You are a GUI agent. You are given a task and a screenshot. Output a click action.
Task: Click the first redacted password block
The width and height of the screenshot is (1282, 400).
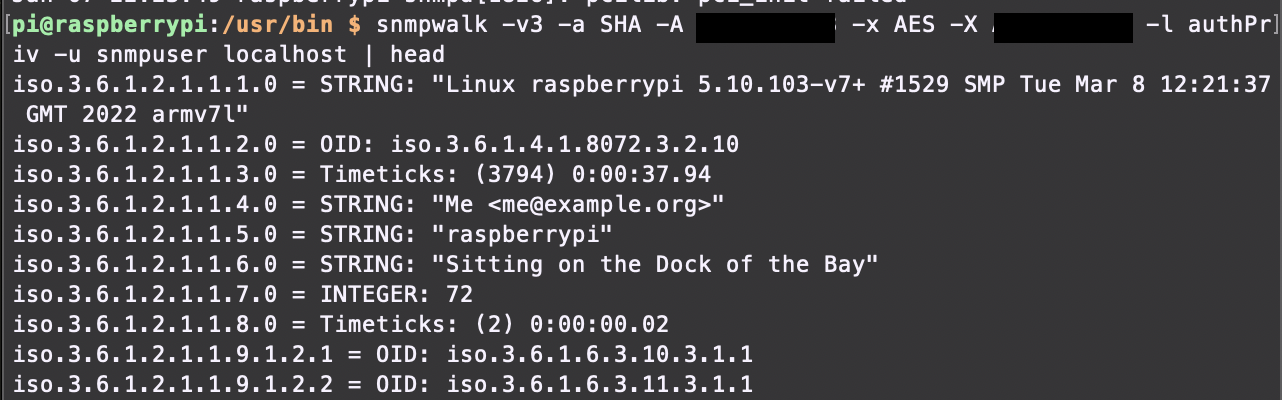pos(766,26)
